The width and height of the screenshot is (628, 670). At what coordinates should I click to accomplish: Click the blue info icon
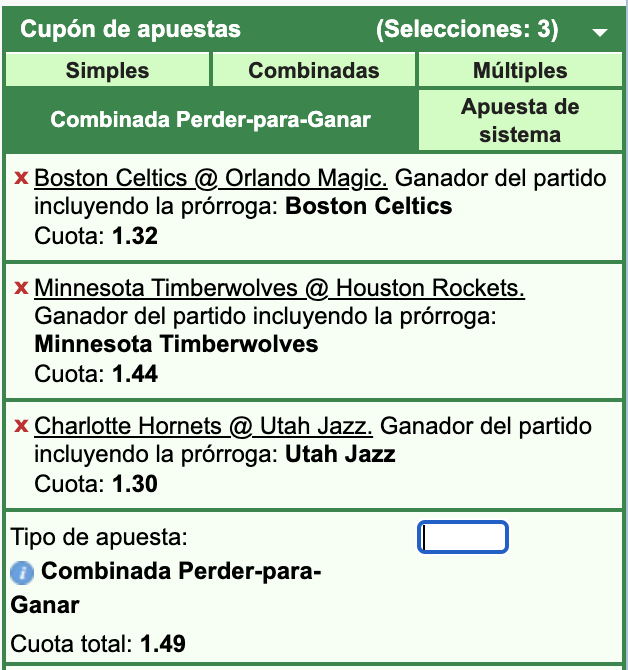tap(22, 573)
